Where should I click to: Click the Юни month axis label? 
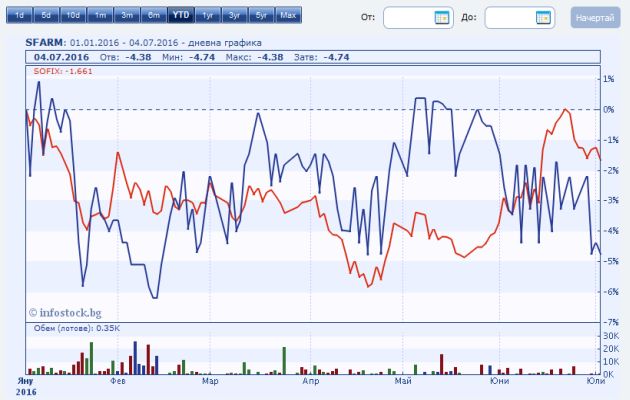[x=499, y=380]
